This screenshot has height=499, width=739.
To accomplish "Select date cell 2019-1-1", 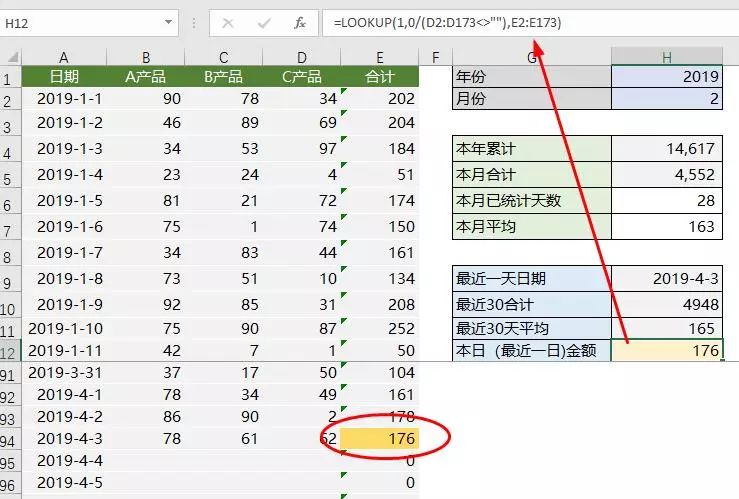I will point(64,98).
